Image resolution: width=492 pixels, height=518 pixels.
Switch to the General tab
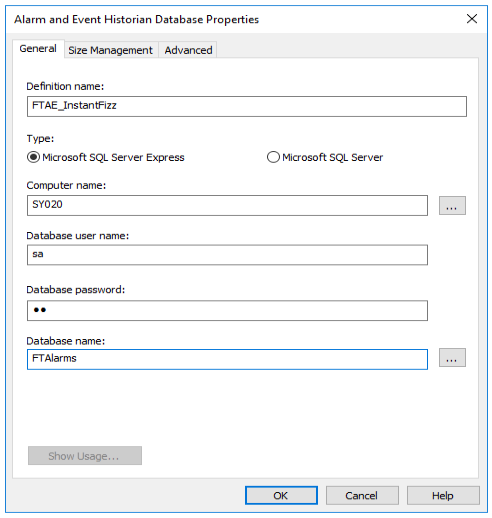38,49
